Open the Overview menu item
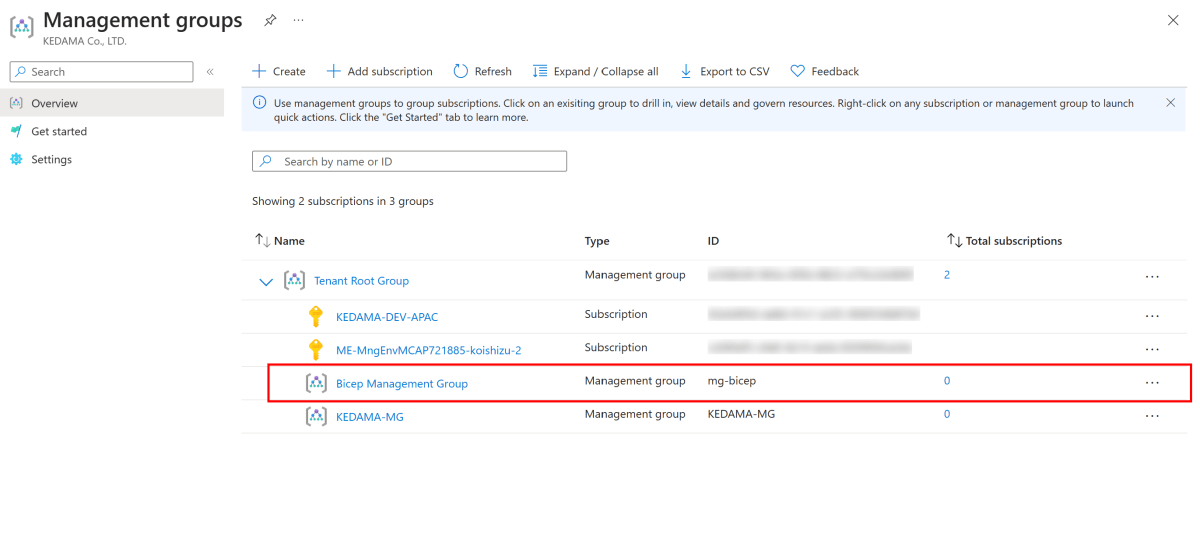This screenshot has width=1200, height=536. [112, 103]
